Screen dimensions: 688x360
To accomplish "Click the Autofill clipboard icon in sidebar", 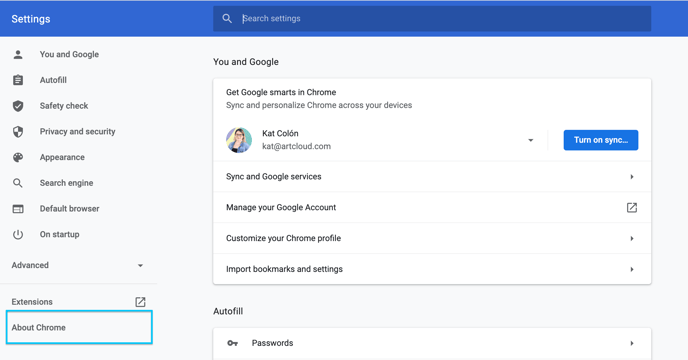I will [18, 80].
